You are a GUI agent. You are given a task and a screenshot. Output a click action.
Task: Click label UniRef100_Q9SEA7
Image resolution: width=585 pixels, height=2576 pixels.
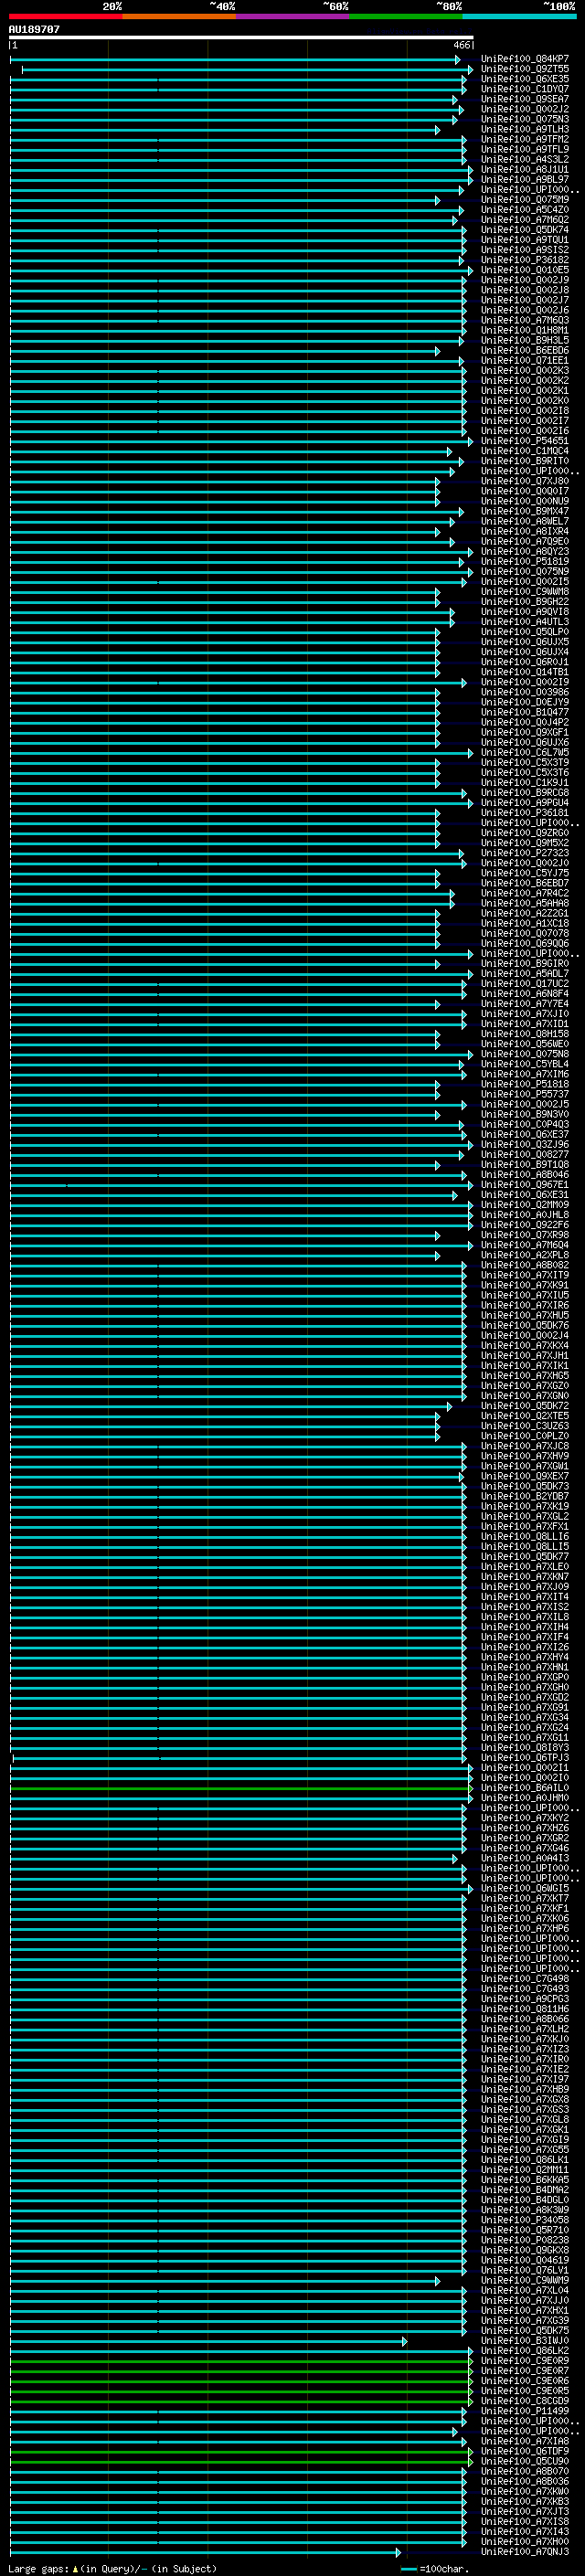(x=525, y=99)
